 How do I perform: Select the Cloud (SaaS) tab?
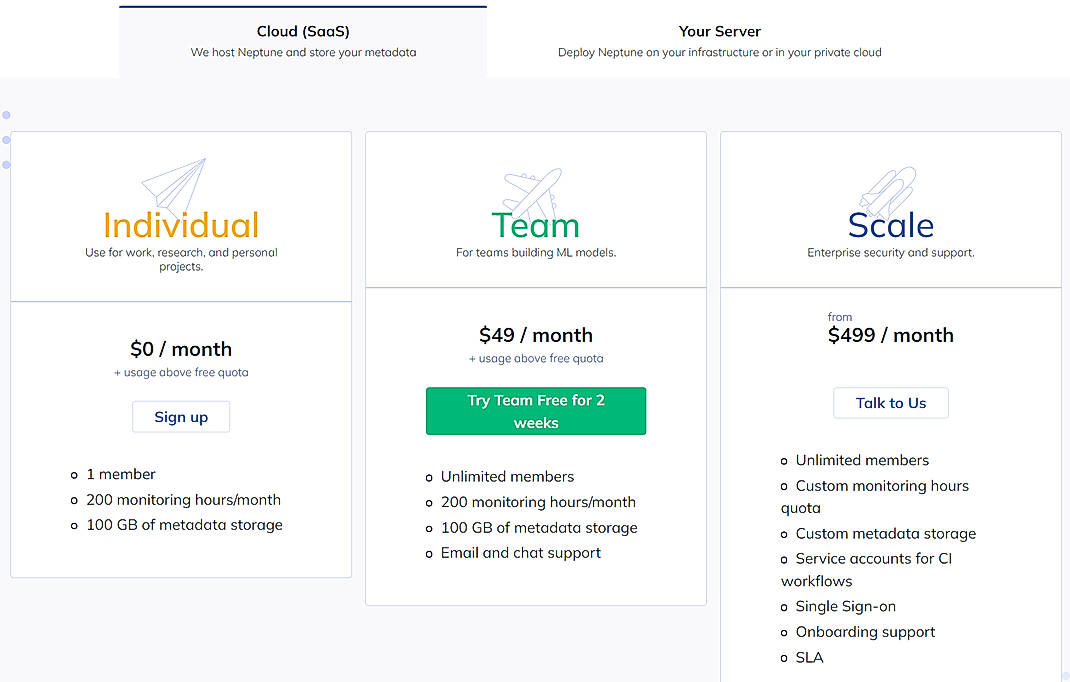[302, 40]
